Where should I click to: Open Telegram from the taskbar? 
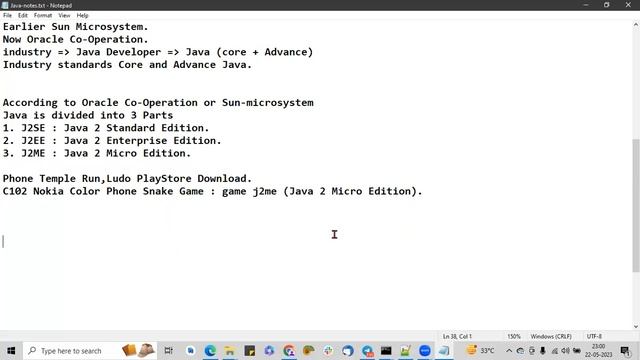coord(367,351)
